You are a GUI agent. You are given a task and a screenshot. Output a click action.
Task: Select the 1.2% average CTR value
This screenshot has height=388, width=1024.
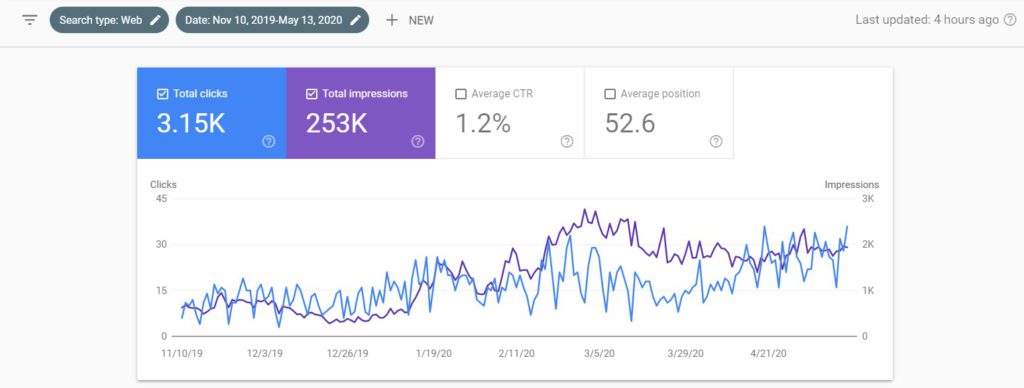483,123
